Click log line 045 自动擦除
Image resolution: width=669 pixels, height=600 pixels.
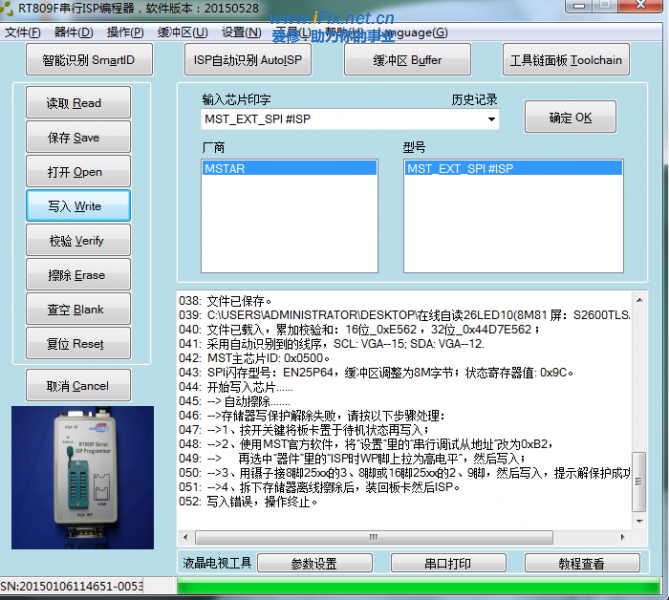tap(234, 401)
